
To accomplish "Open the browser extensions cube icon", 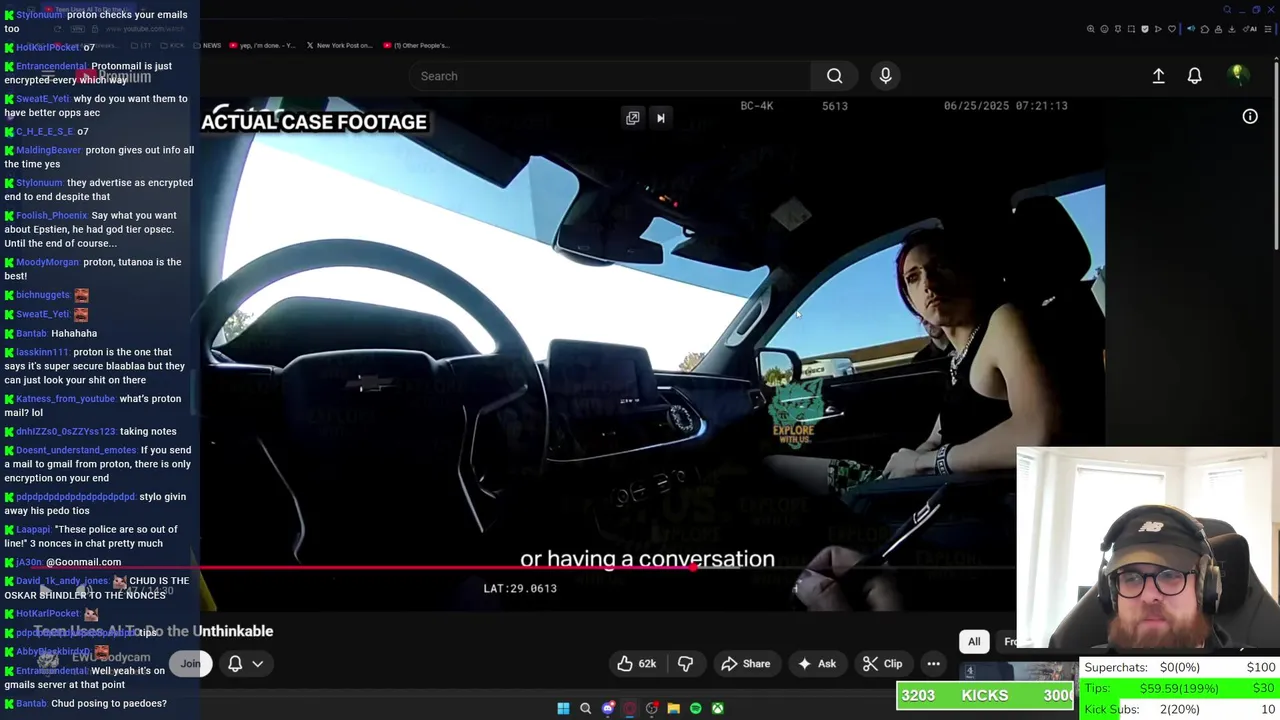I will (x=1205, y=29).
